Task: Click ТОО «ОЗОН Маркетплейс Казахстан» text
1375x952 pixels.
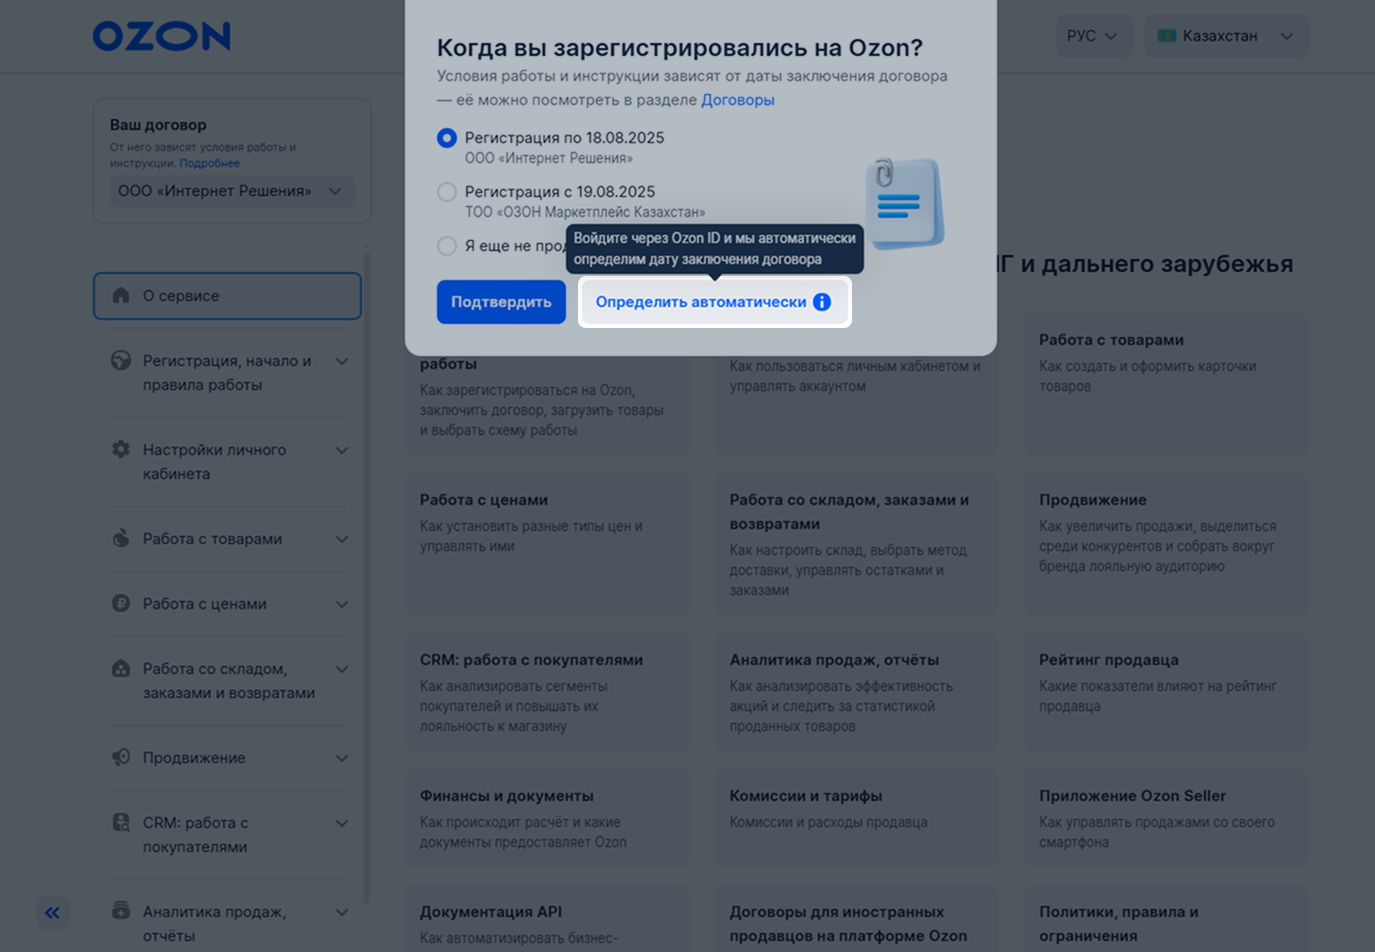Action: 585,212
